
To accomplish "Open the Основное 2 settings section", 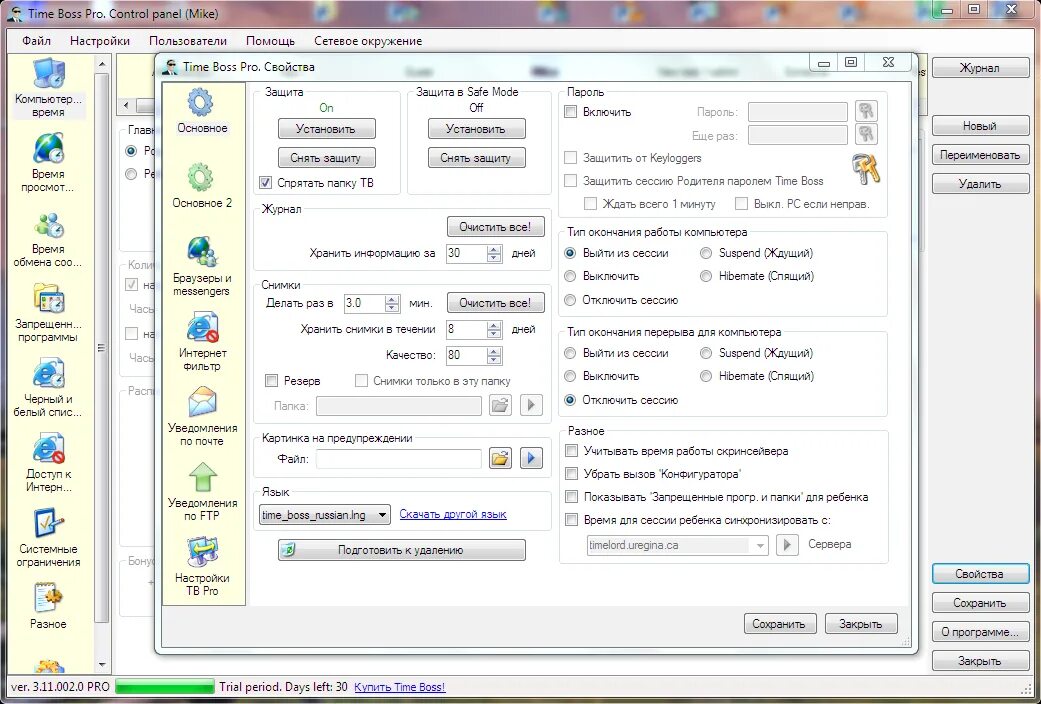I will 202,187.
